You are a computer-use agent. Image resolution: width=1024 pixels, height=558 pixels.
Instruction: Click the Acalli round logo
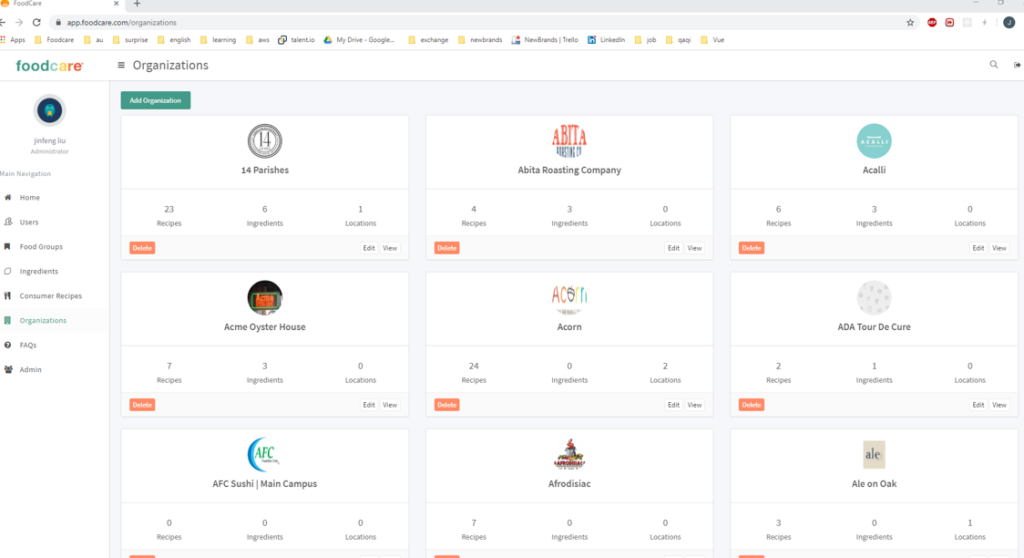click(x=874, y=141)
